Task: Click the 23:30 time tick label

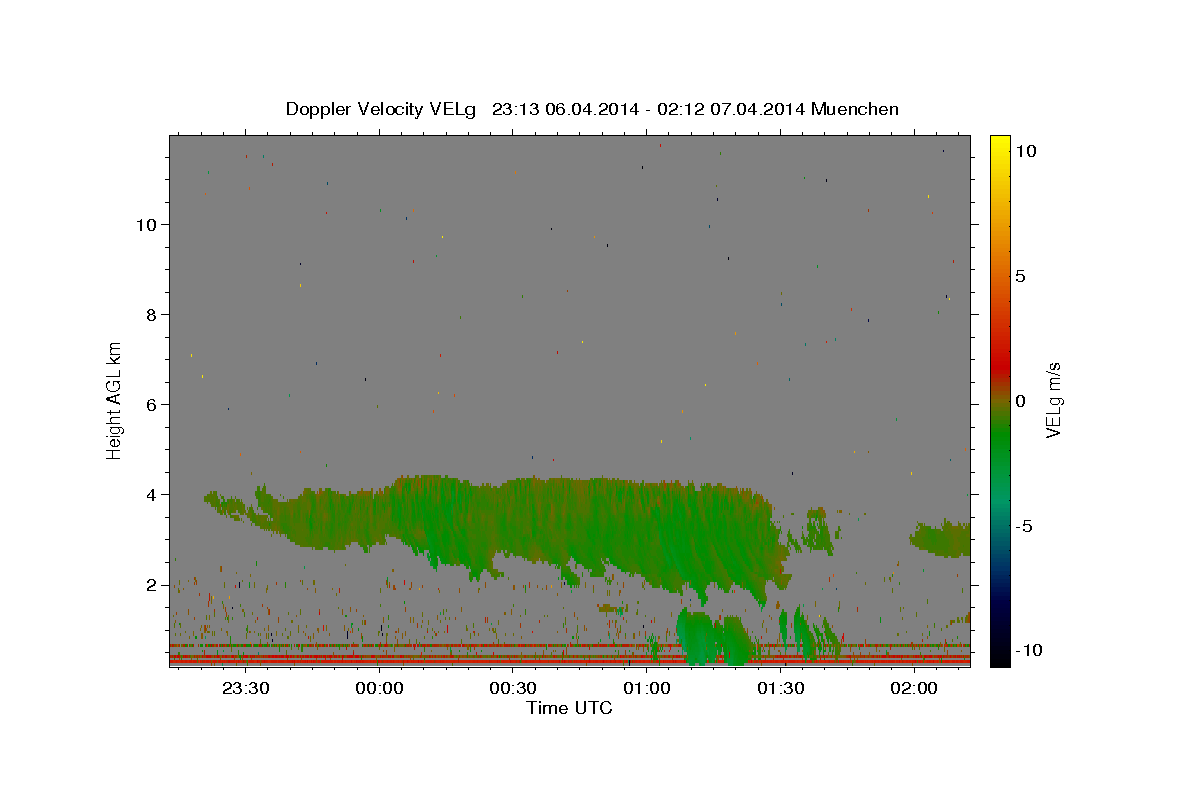Action: 245,688
